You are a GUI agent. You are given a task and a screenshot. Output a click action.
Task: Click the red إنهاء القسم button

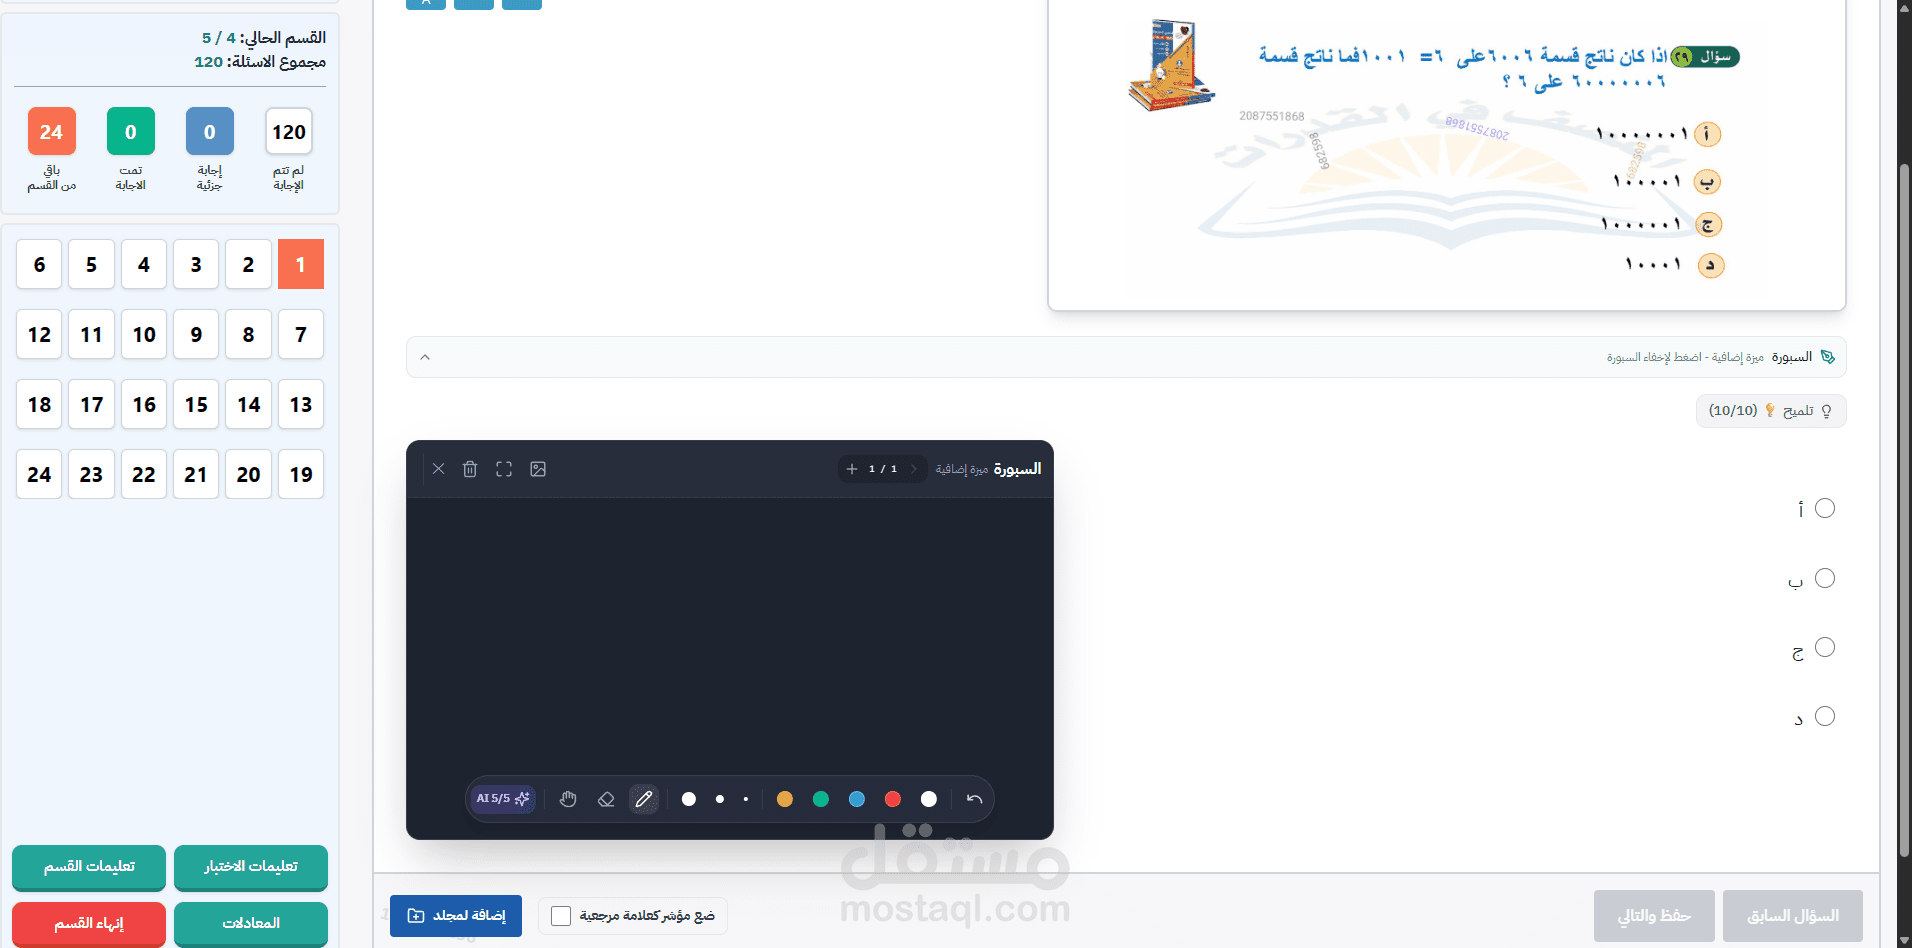click(x=89, y=923)
